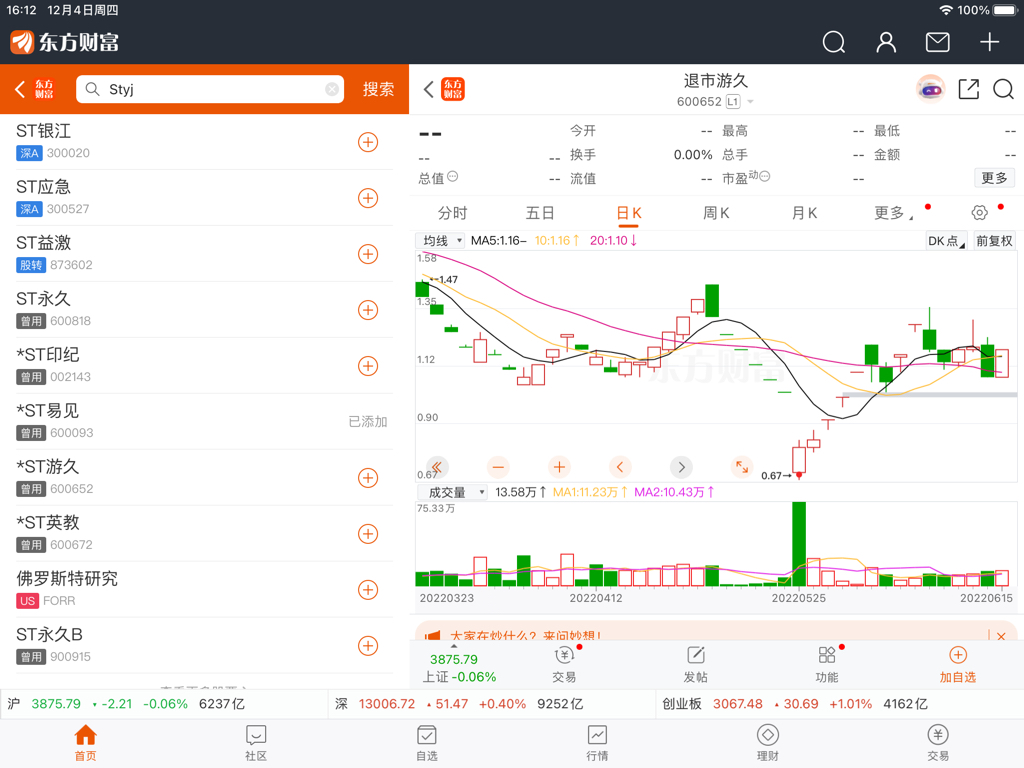Click the Styj search input field
The width and height of the screenshot is (1024, 768).
[x=210, y=89]
